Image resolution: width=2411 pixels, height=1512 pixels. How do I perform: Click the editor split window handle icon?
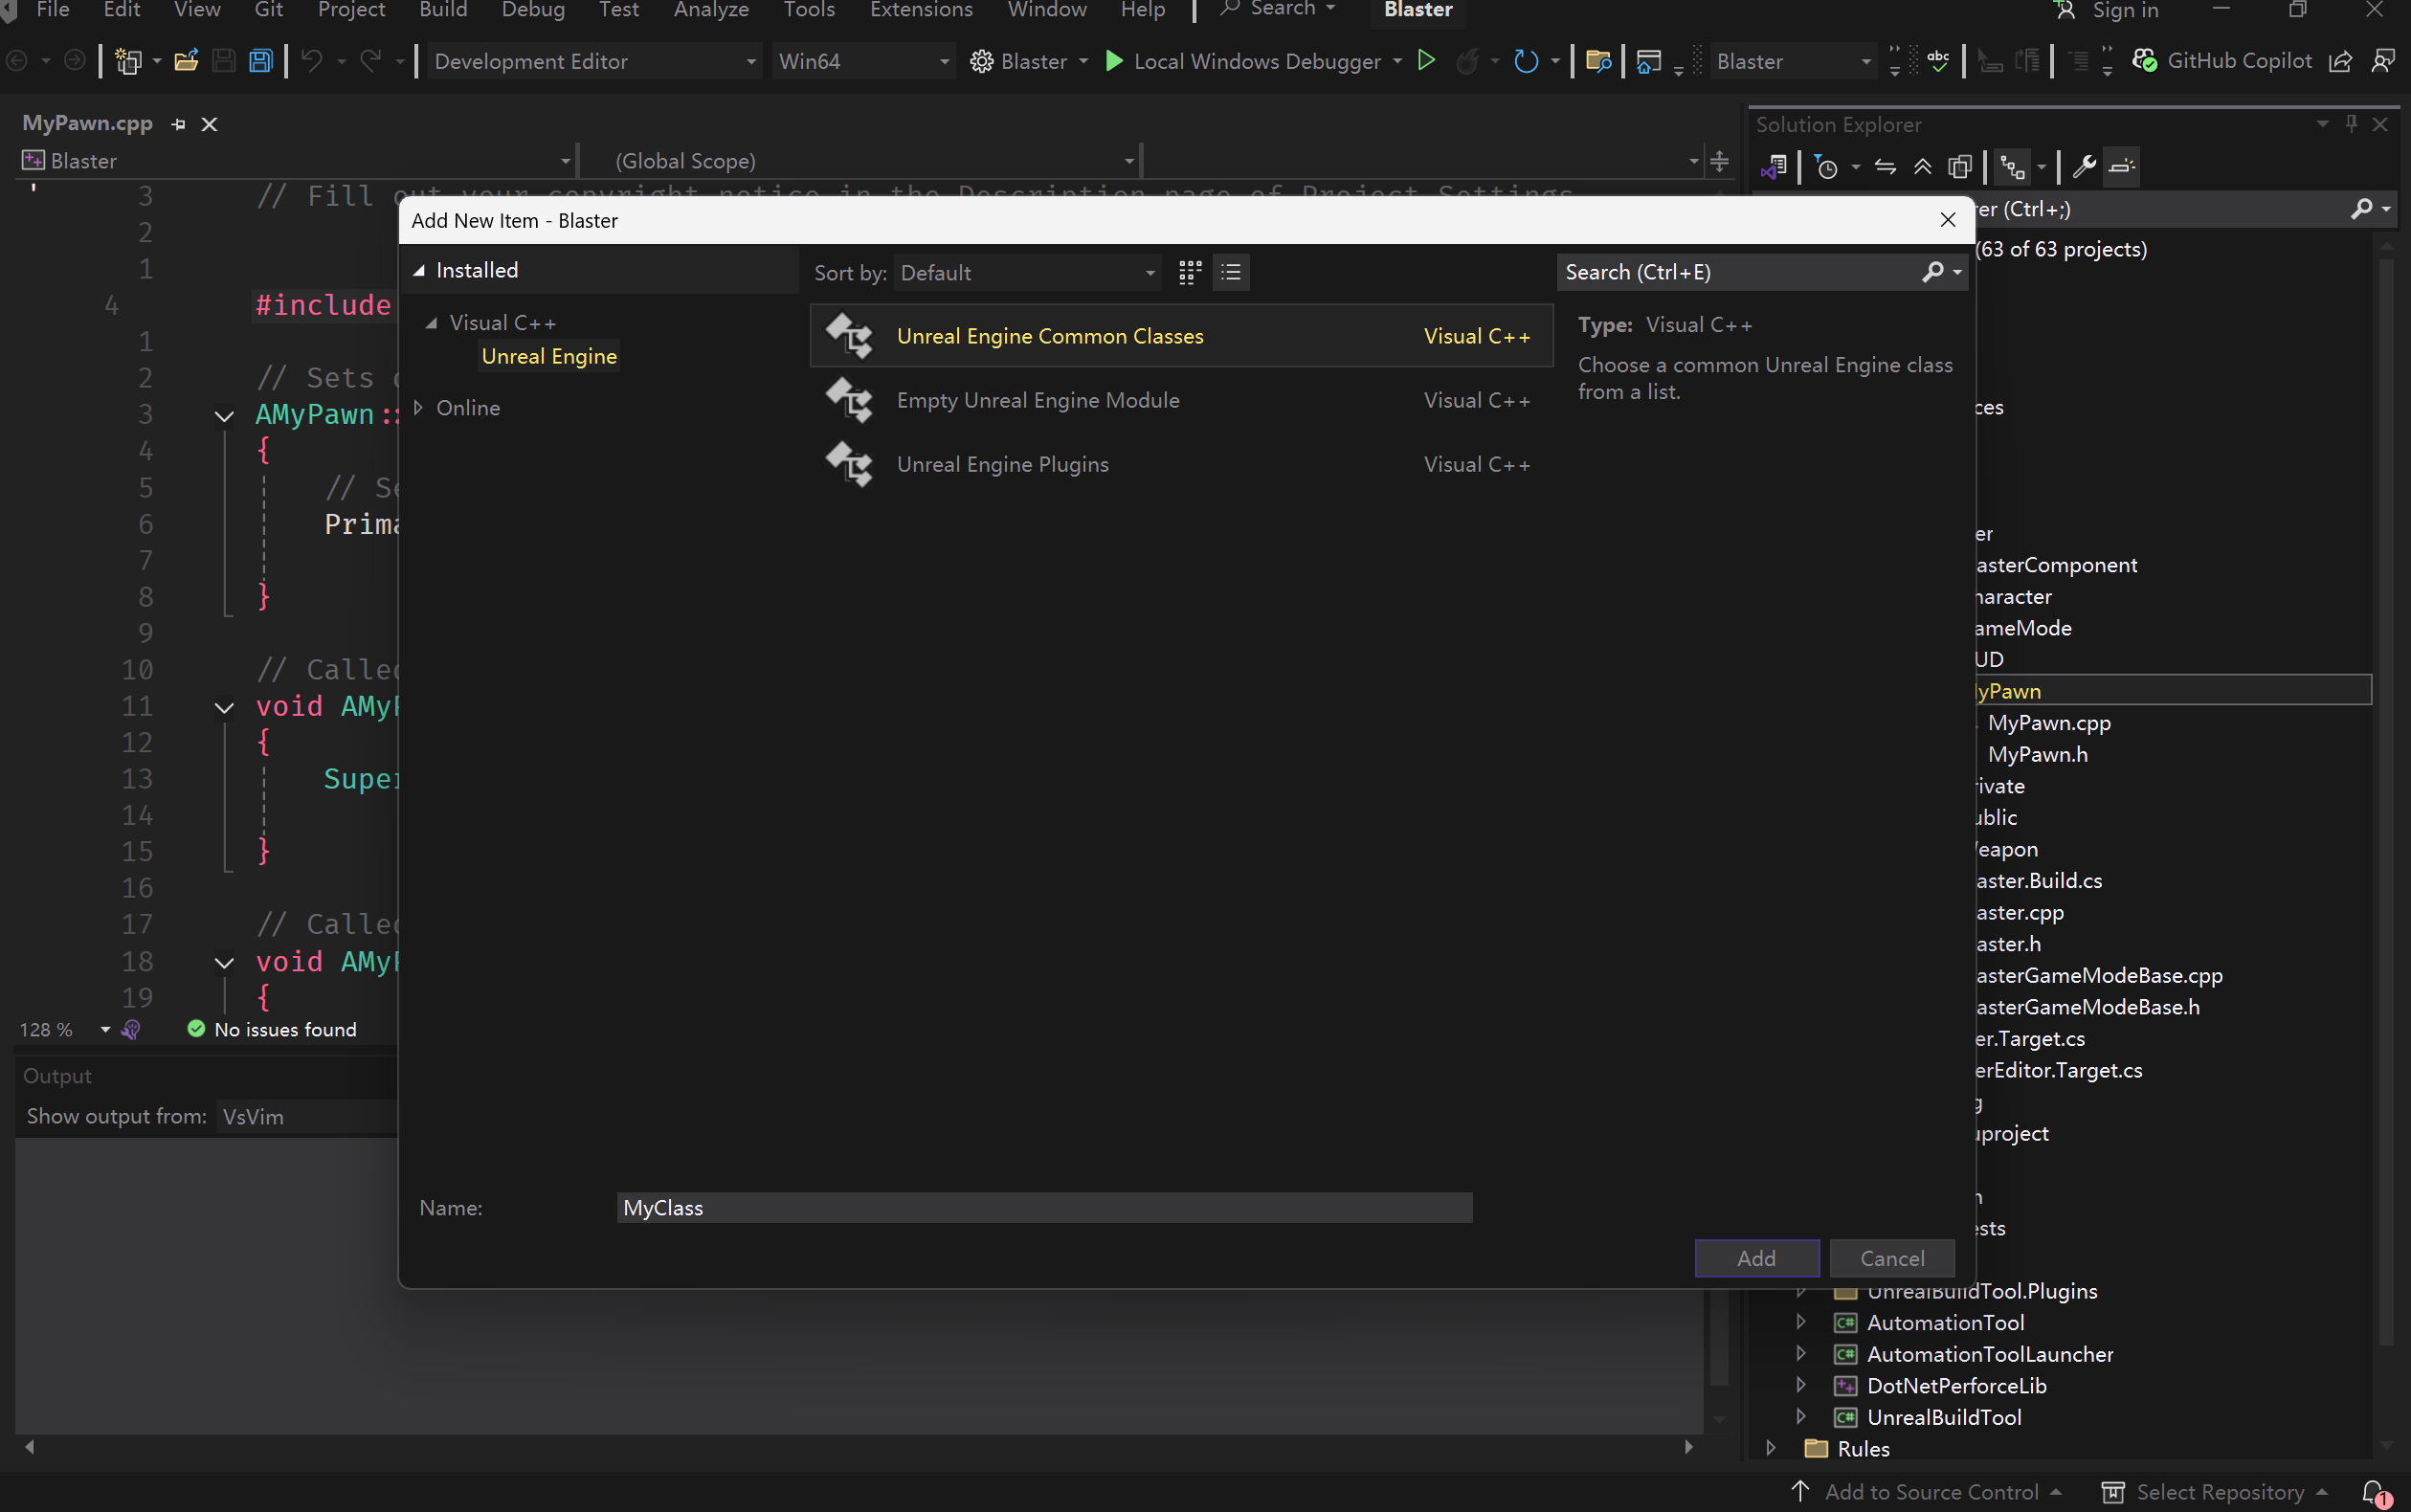[1719, 160]
